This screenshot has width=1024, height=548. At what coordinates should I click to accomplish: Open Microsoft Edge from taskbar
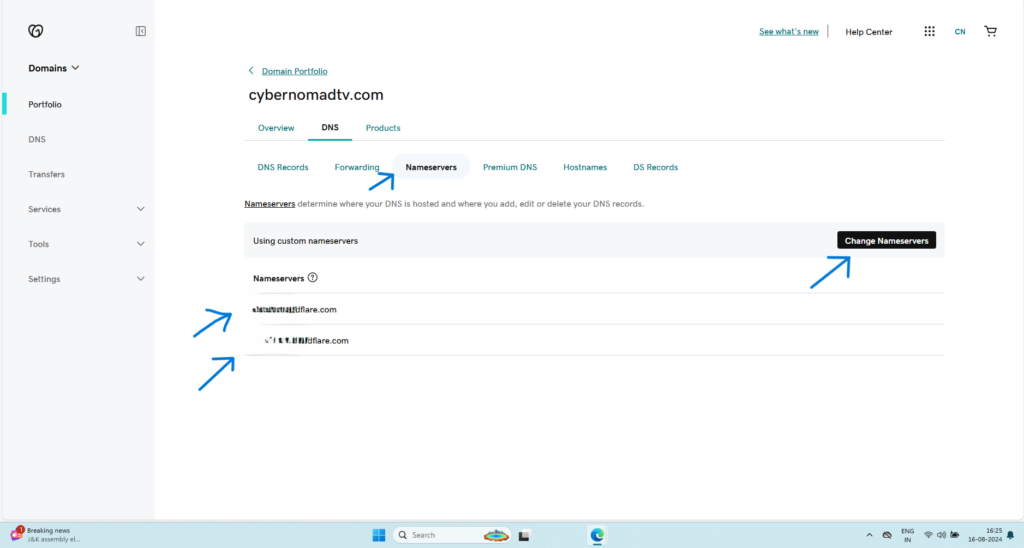(597, 535)
